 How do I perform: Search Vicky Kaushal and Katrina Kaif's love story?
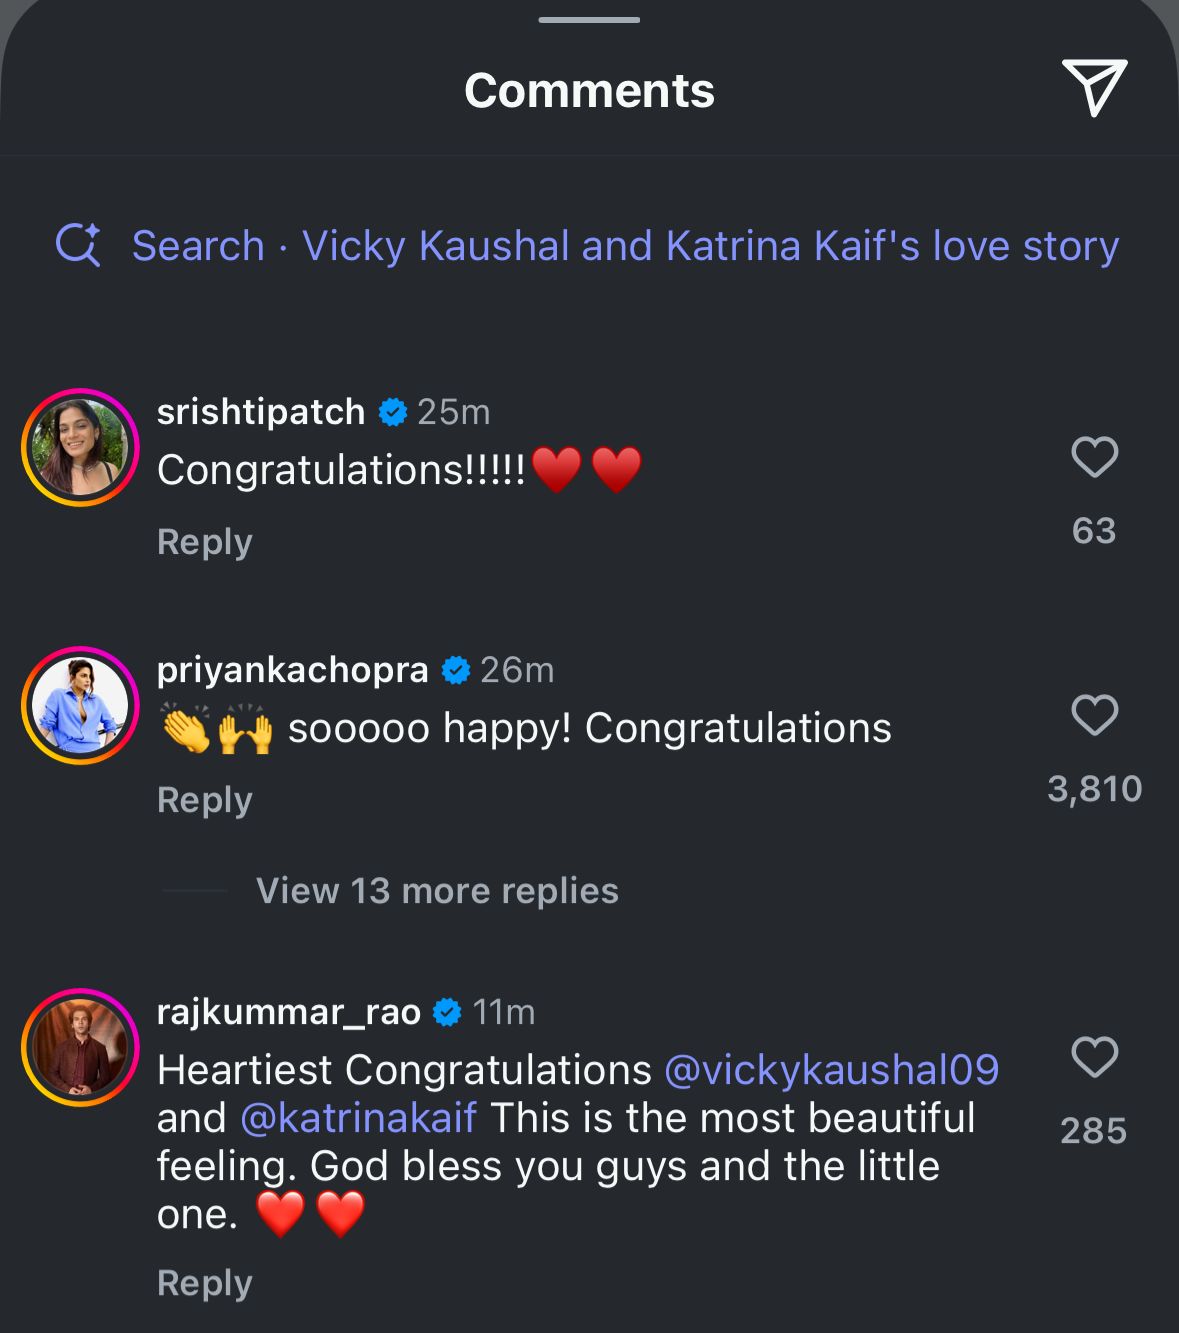point(625,246)
